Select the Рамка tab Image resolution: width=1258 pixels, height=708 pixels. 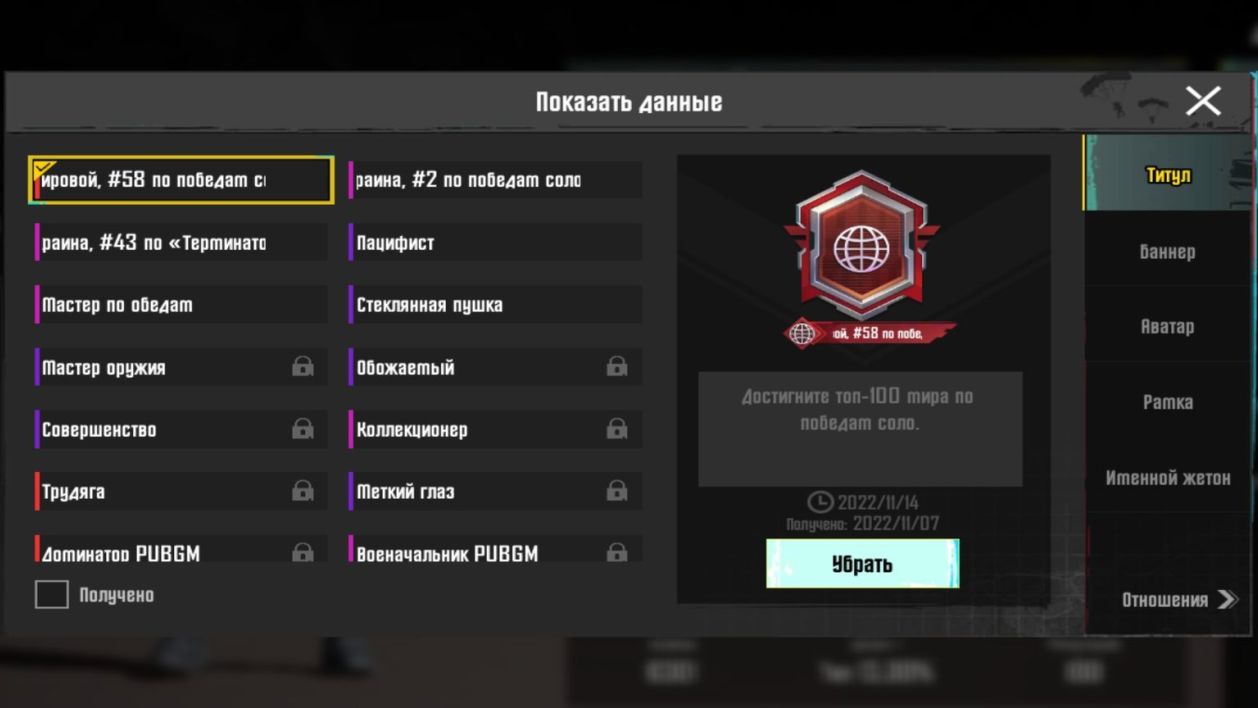click(1167, 403)
